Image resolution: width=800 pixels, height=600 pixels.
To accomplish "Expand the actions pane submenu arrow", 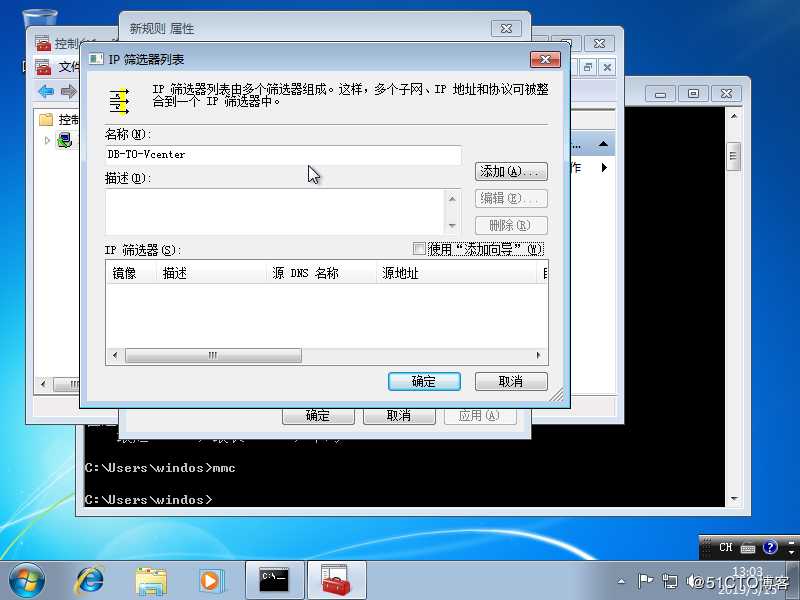I will 605,167.
